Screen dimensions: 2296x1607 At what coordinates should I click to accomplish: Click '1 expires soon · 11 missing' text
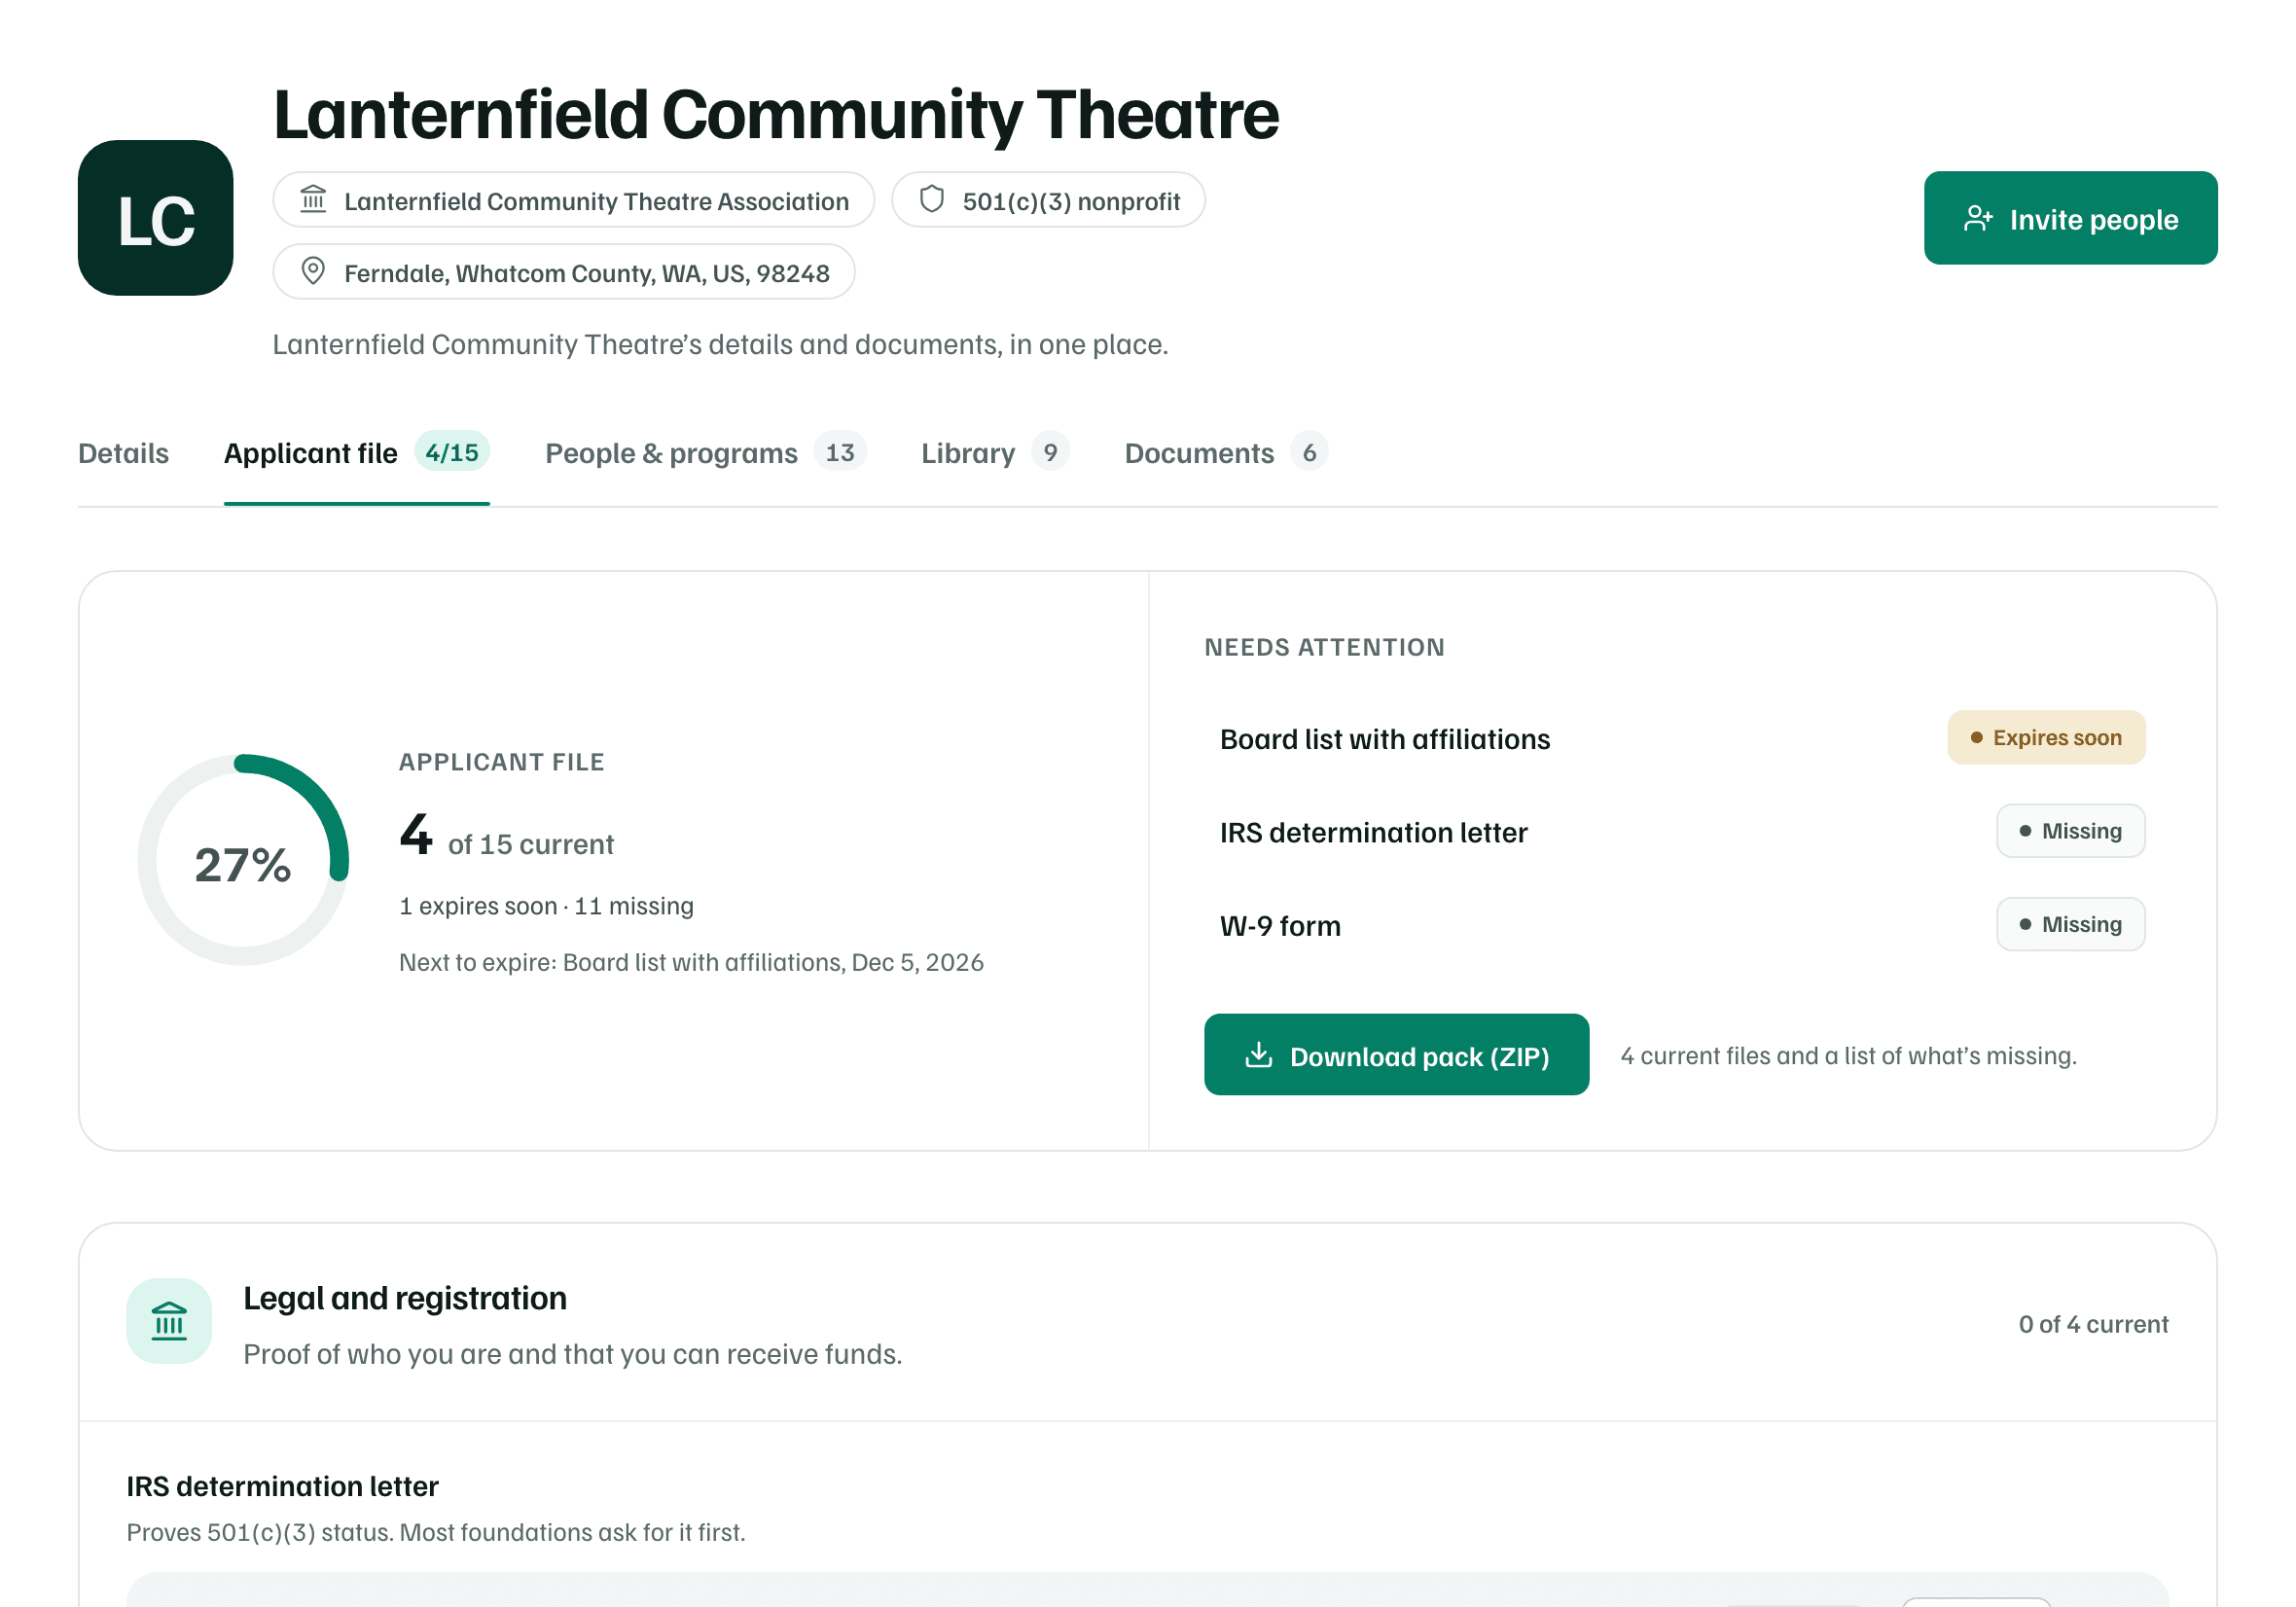546,906
